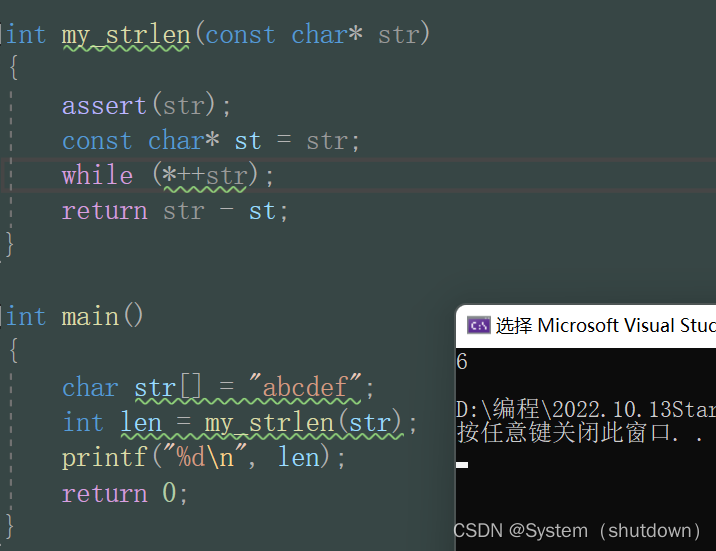Click the output number 6 in the console
Image resolution: width=716 pixels, height=551 pixels.
(x=462, y=362)
